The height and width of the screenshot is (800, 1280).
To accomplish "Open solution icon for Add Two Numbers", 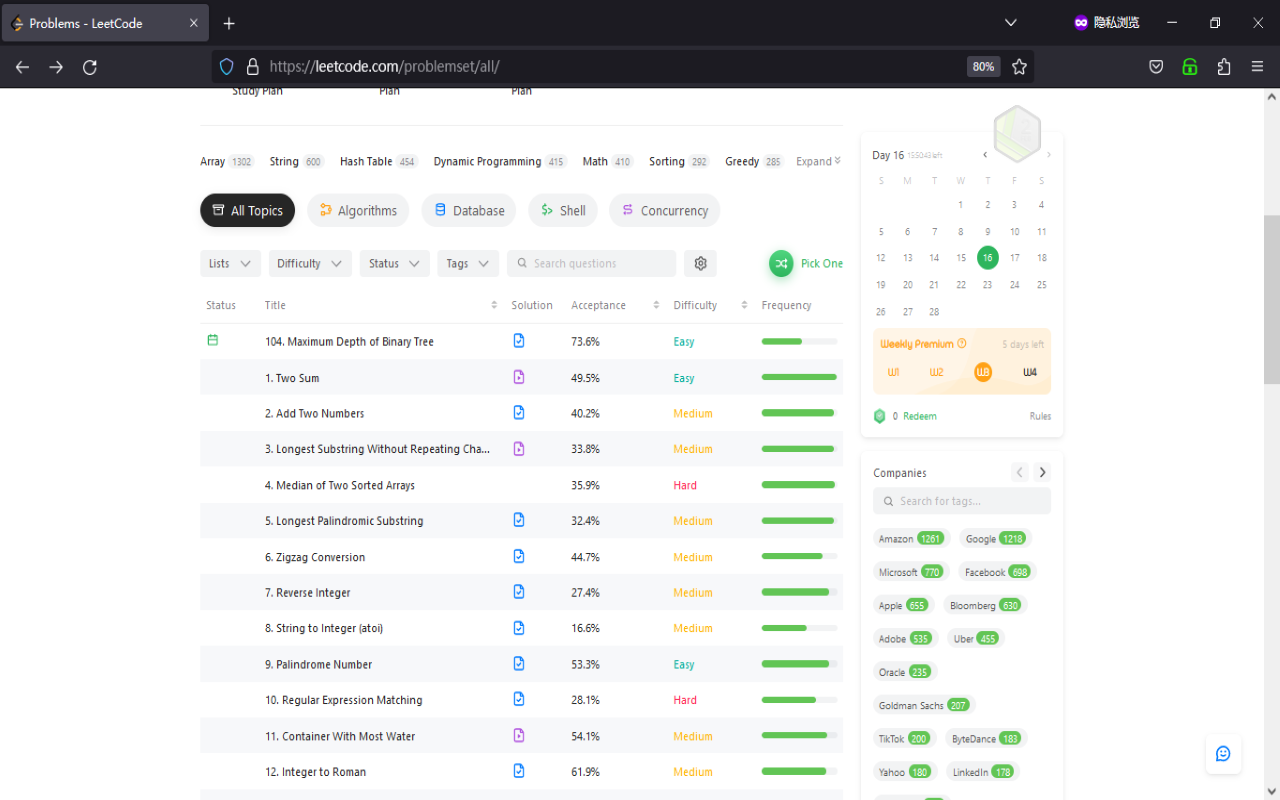I will click(518, 413).
